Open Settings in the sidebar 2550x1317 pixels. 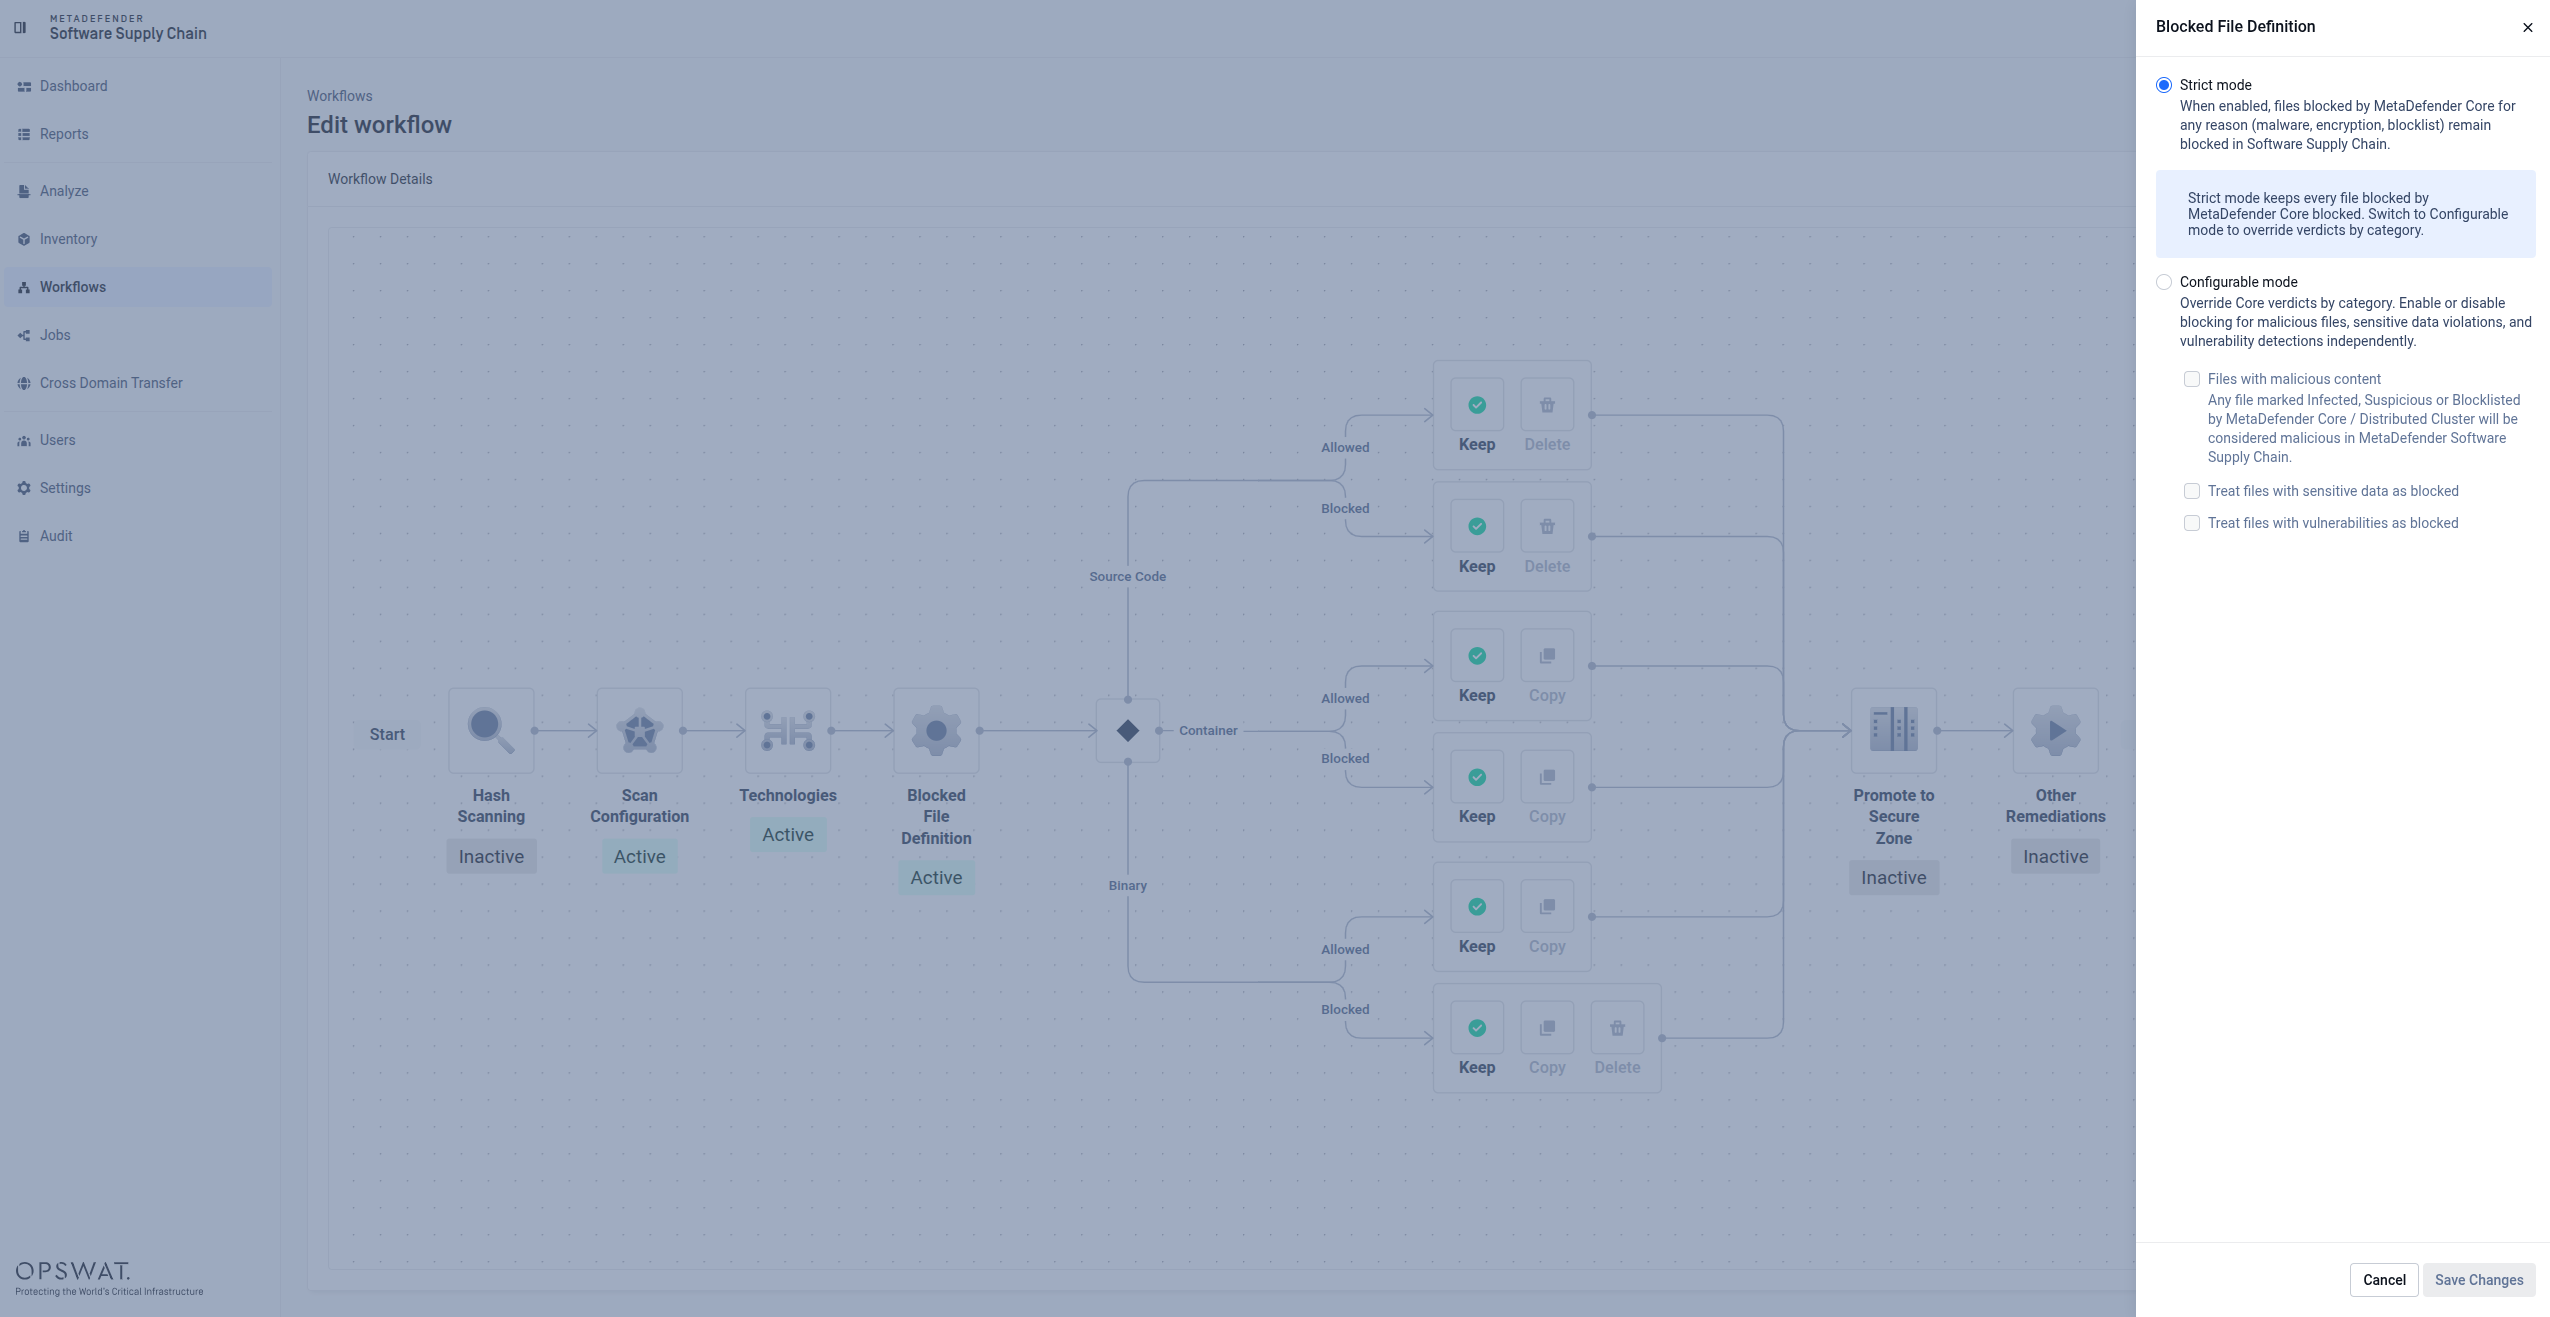click(x=138, y=488)
